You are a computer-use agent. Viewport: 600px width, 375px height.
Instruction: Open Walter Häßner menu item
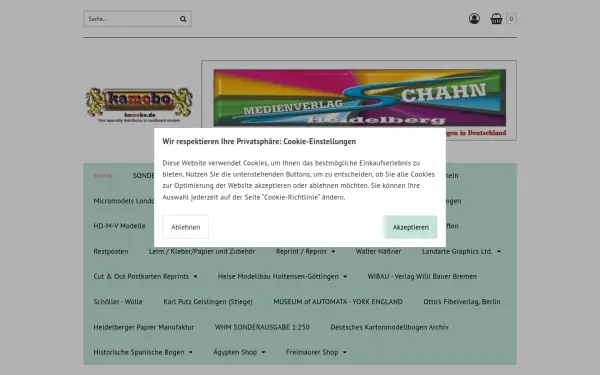pyautogui.click(x=378, y=251)
